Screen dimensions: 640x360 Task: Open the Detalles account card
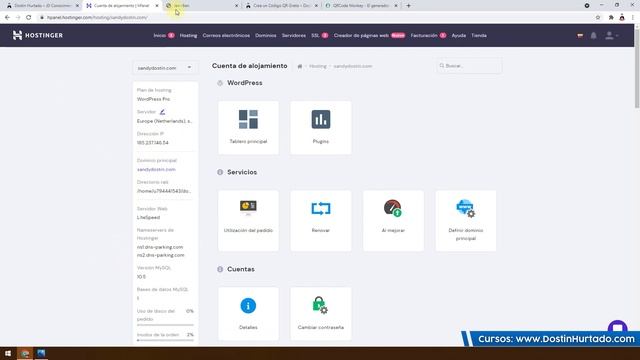[248, 313]
